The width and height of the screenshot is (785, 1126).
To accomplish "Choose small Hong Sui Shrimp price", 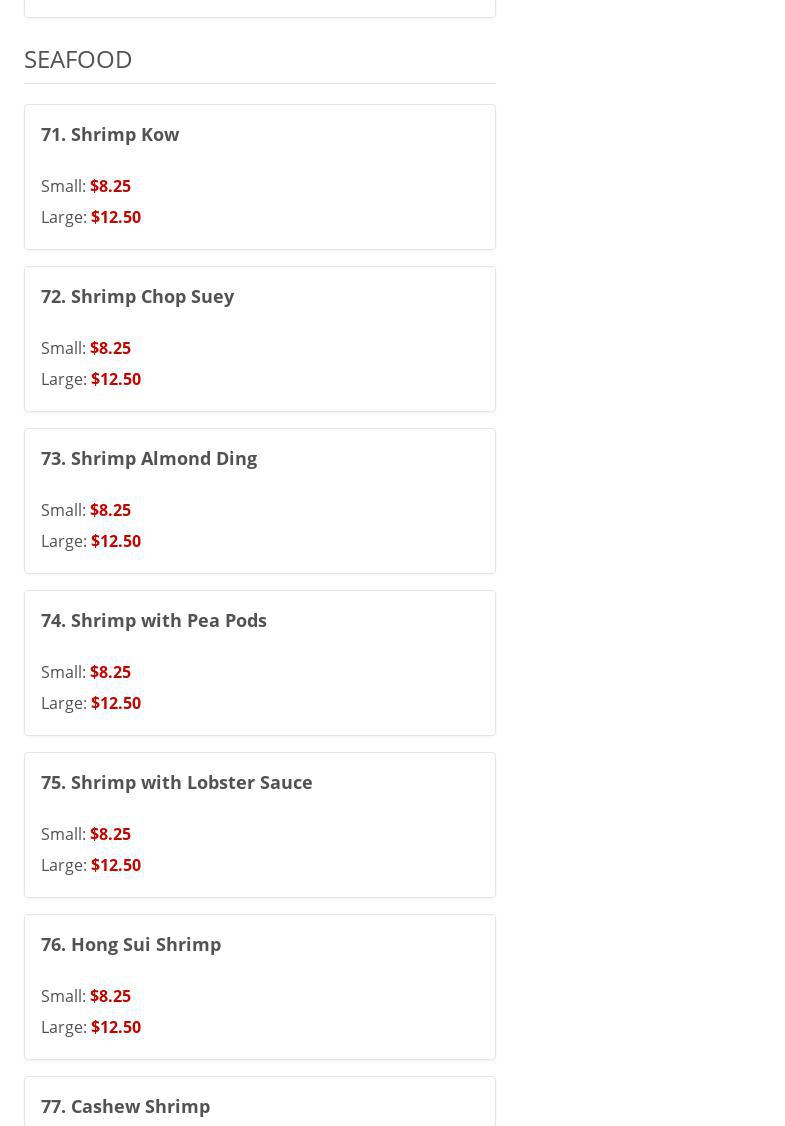I will tap(110, 996).
